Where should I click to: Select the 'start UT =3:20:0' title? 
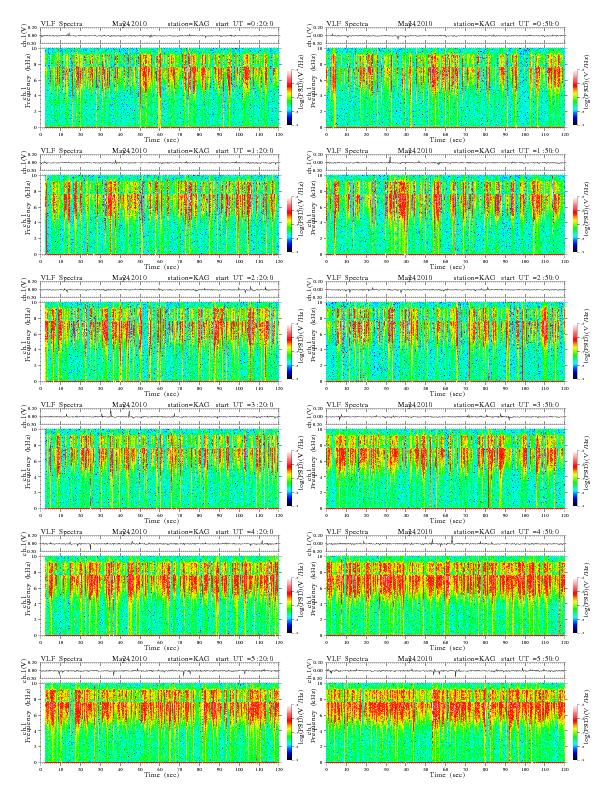[x=244, y=405]
